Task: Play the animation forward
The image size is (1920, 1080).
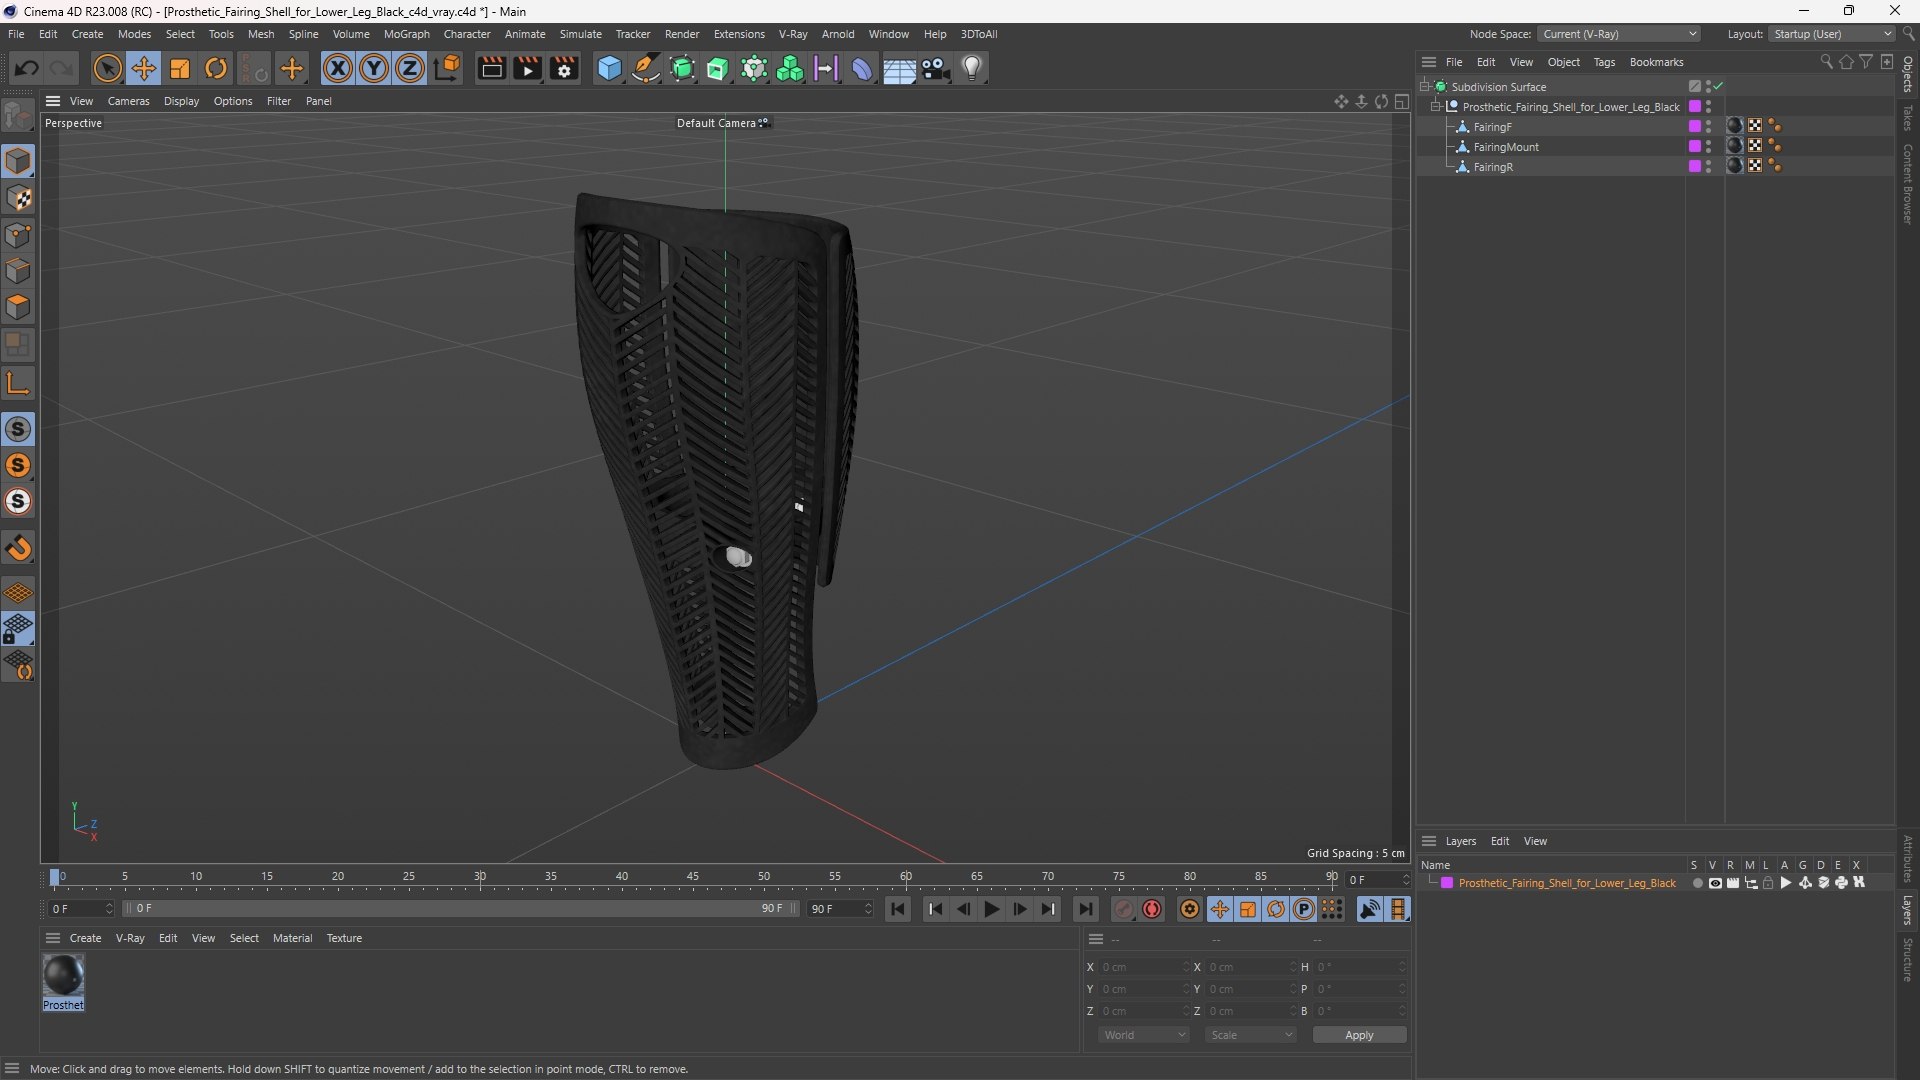Action: pyautogui.click(x=991, y=909)
